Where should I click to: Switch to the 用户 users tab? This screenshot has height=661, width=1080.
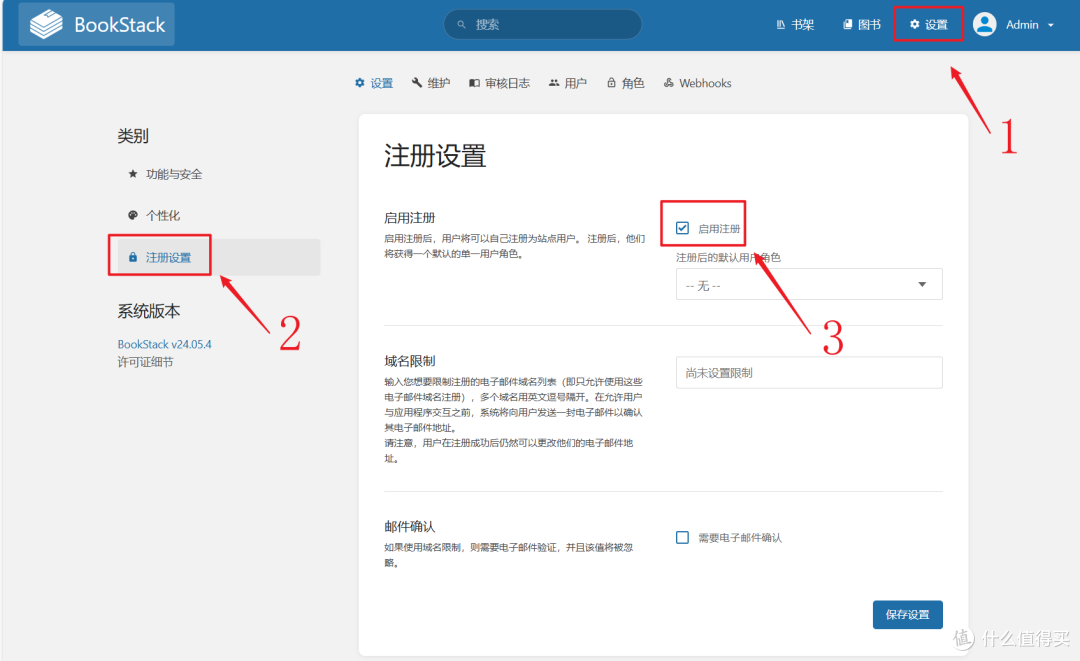tap(568, 83)
